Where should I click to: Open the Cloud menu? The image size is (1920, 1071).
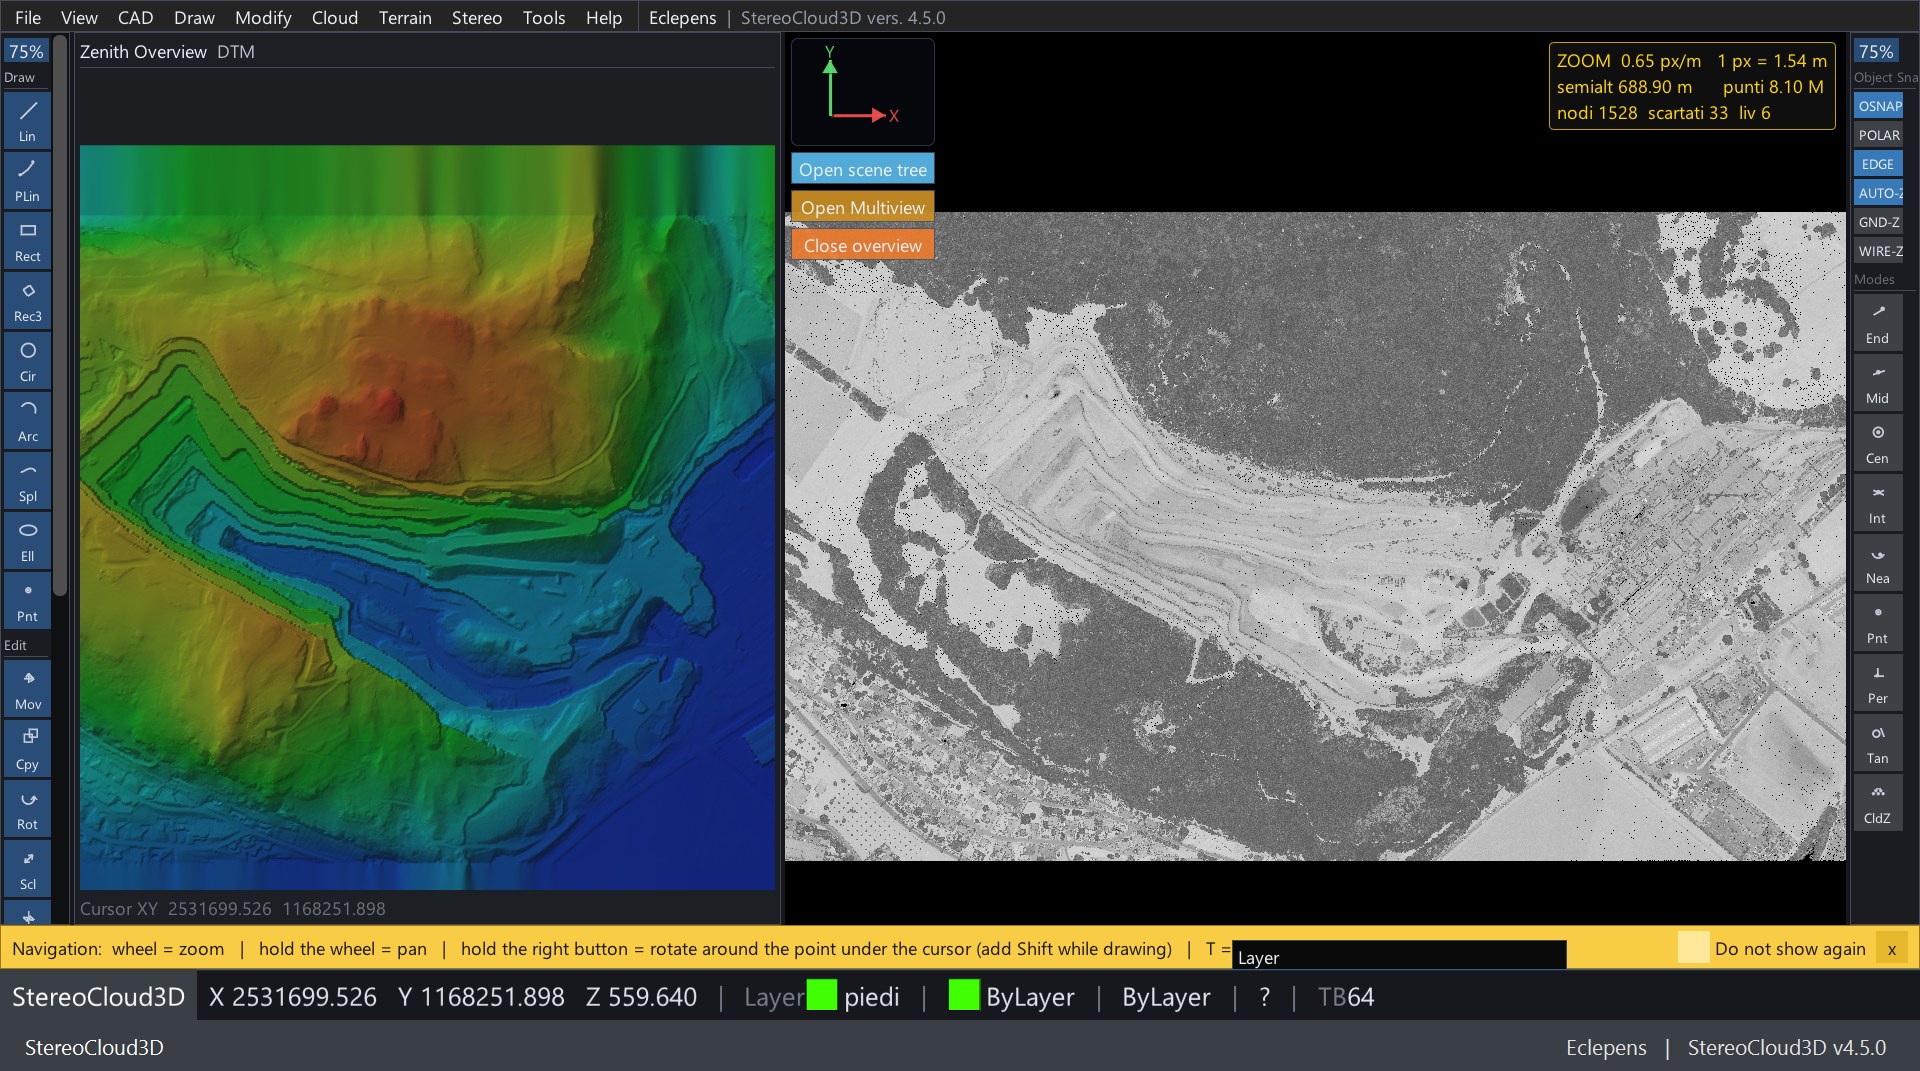pos(334,17)
